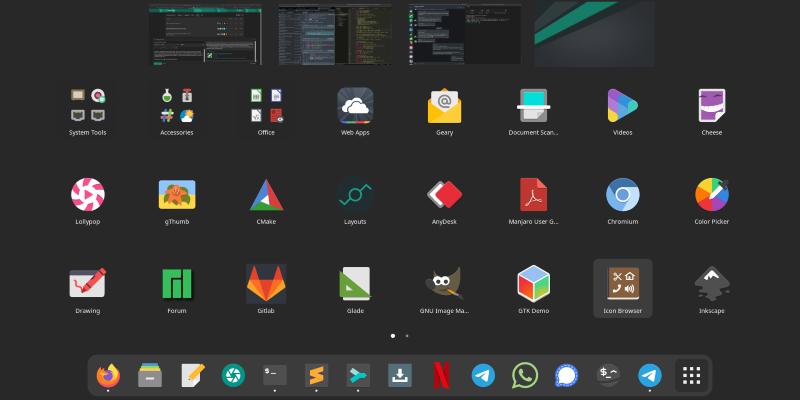The image size is (800, 400).
Task: Open WhatsApp from the dock
Action: tap(524, 375)
